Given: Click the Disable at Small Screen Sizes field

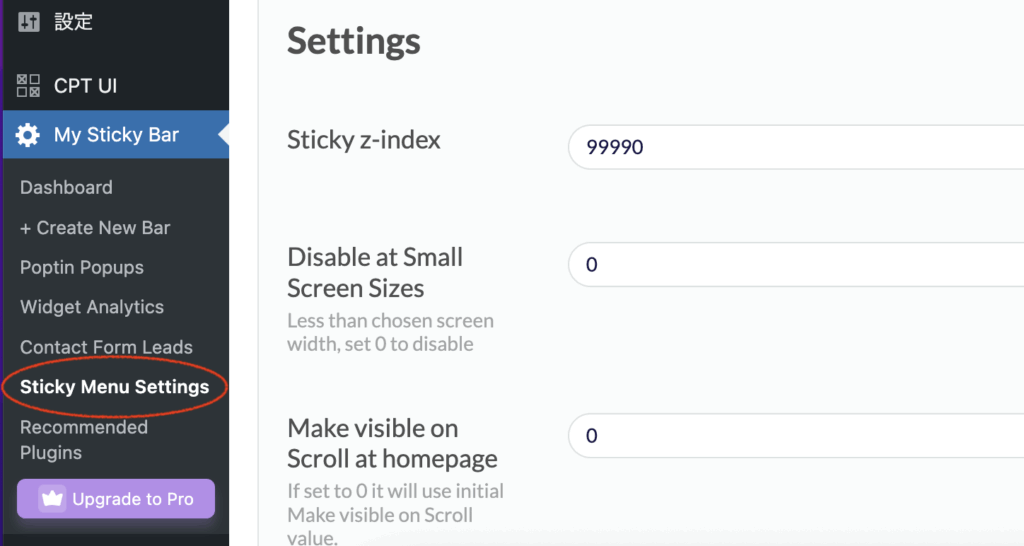Looking at the screenshot, I should coord(796,265).
